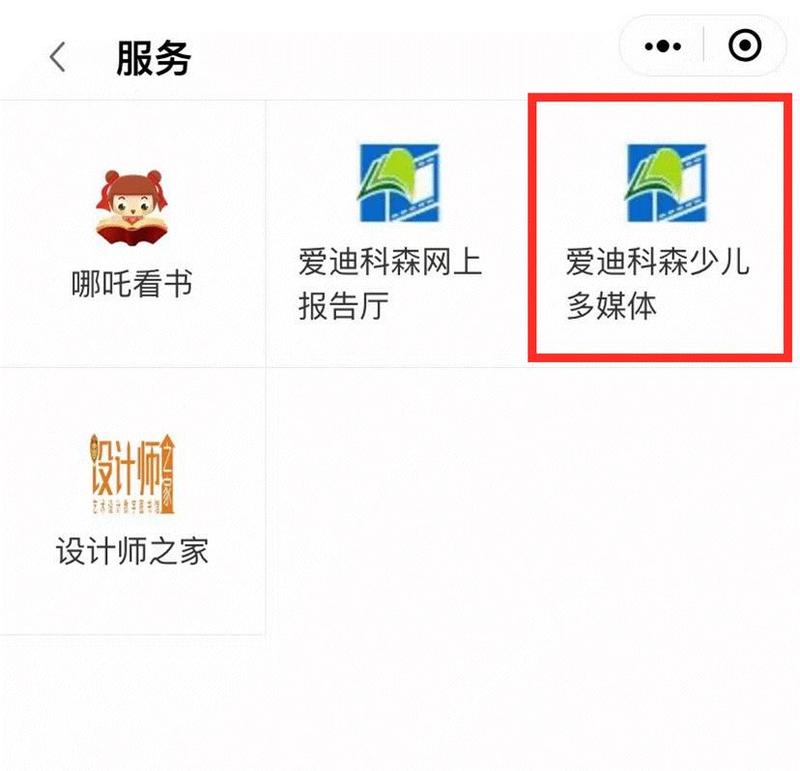This screenshot has width=800, height=771.
Task: Click the empty grid cell beside 设计师之家
Action: pos(399,501)
